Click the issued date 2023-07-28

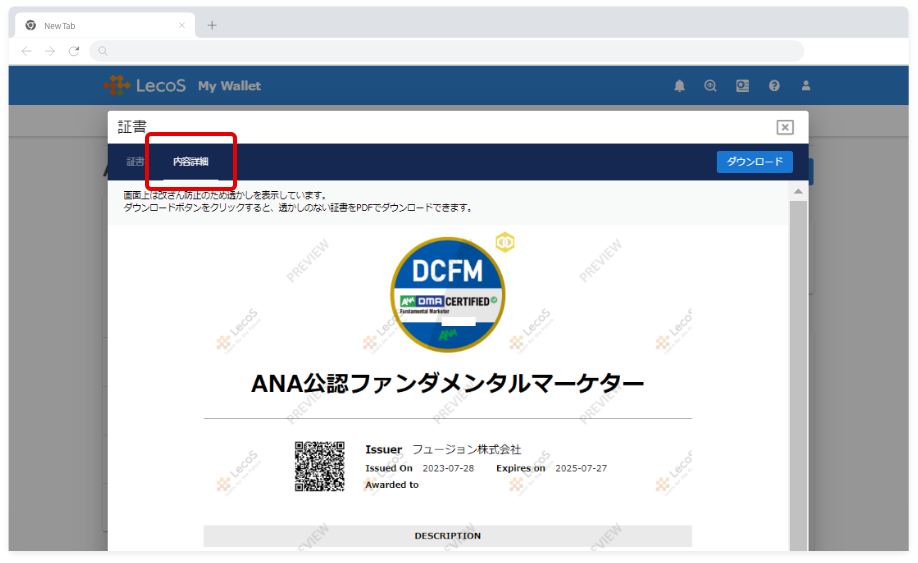(448, 468)
